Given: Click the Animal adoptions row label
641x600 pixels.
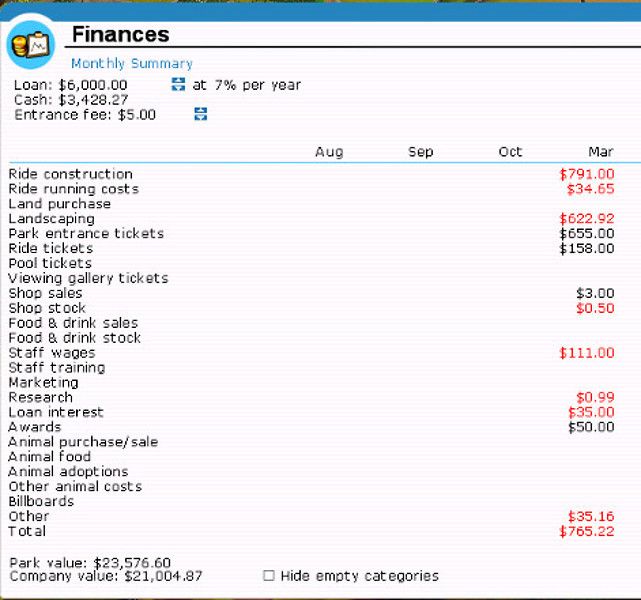Looking at the screenshot, I should 68,472.
